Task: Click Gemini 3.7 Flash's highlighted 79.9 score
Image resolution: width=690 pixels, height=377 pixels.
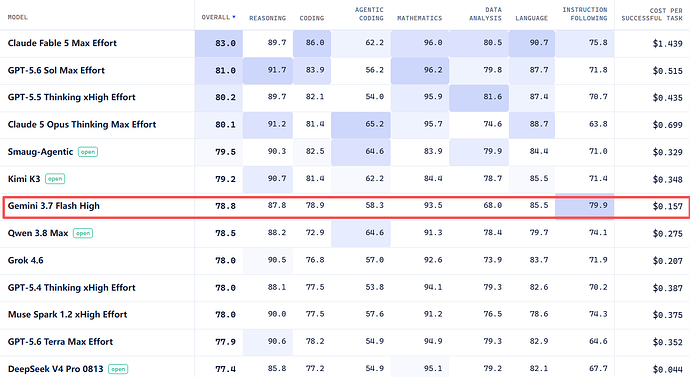Action: (x=584, y=205)
